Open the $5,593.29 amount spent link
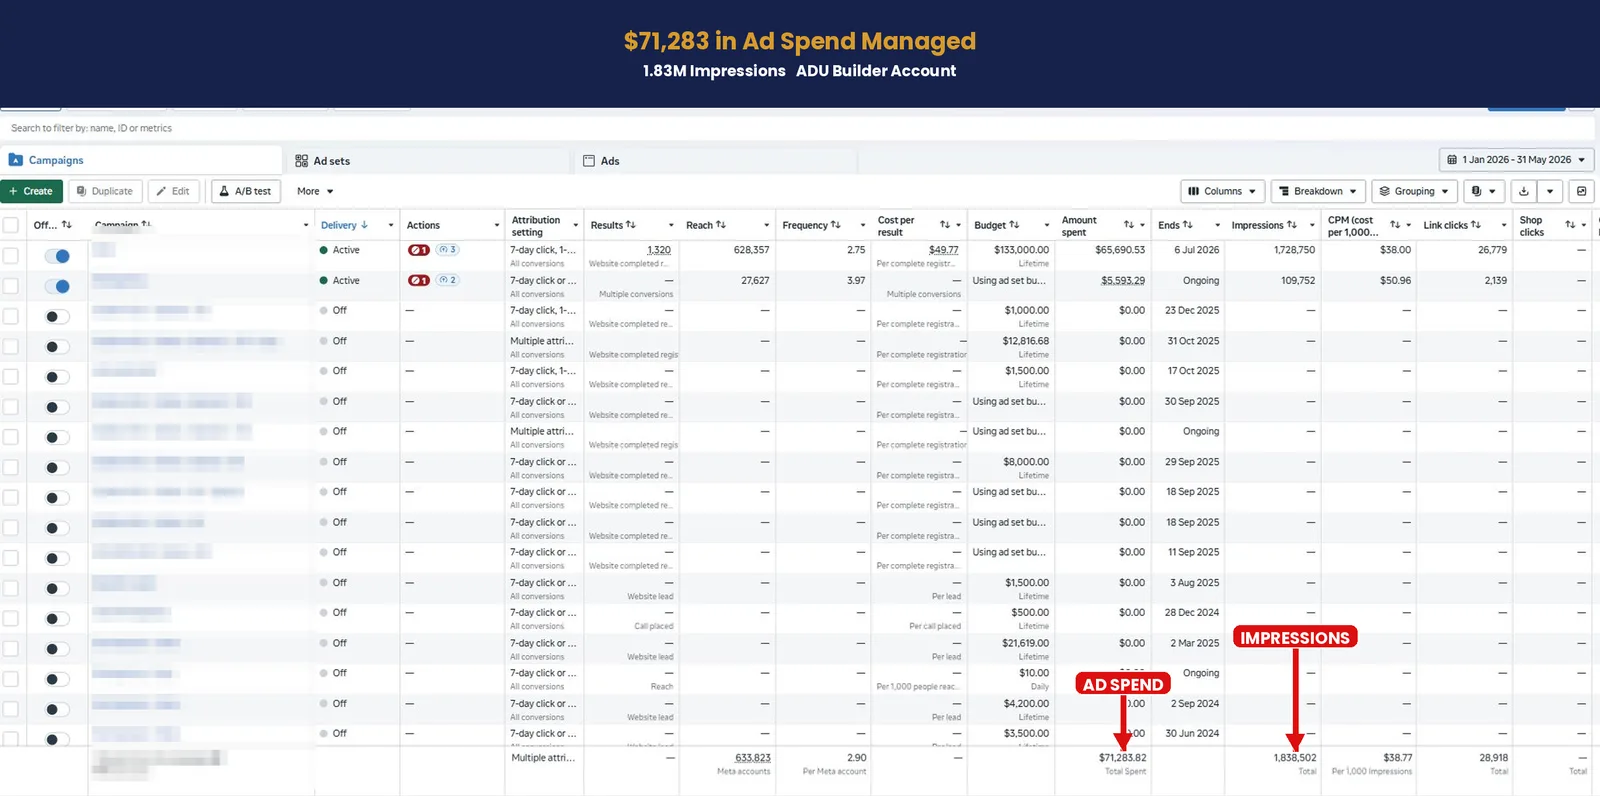 click(1123, 280)
